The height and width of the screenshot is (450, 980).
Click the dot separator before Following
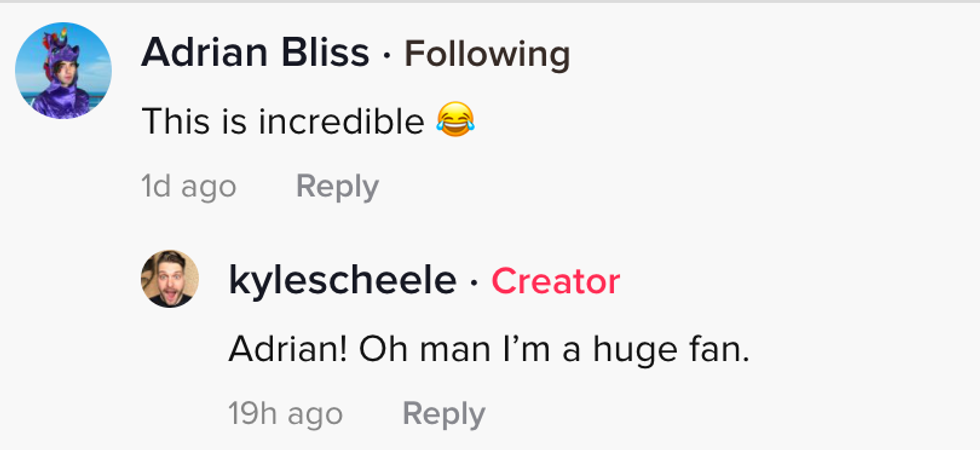coord(387,56)
